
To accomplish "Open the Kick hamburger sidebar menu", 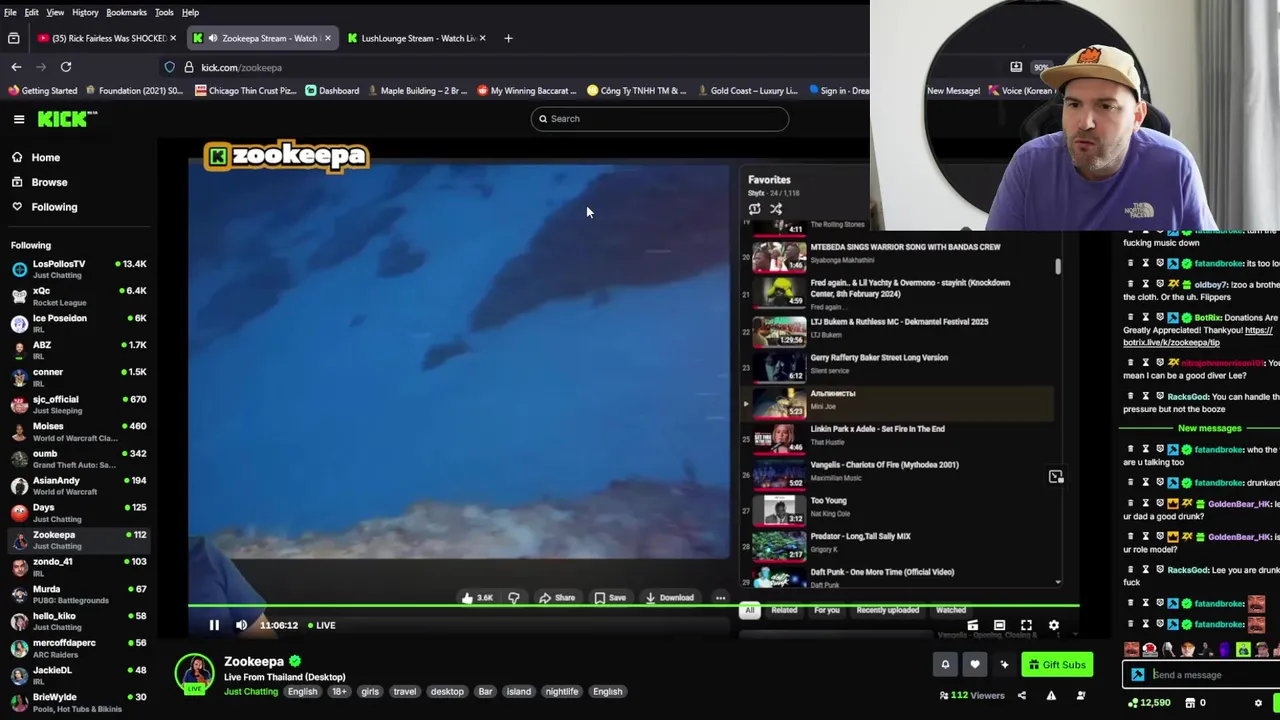I will coord(19,119).
